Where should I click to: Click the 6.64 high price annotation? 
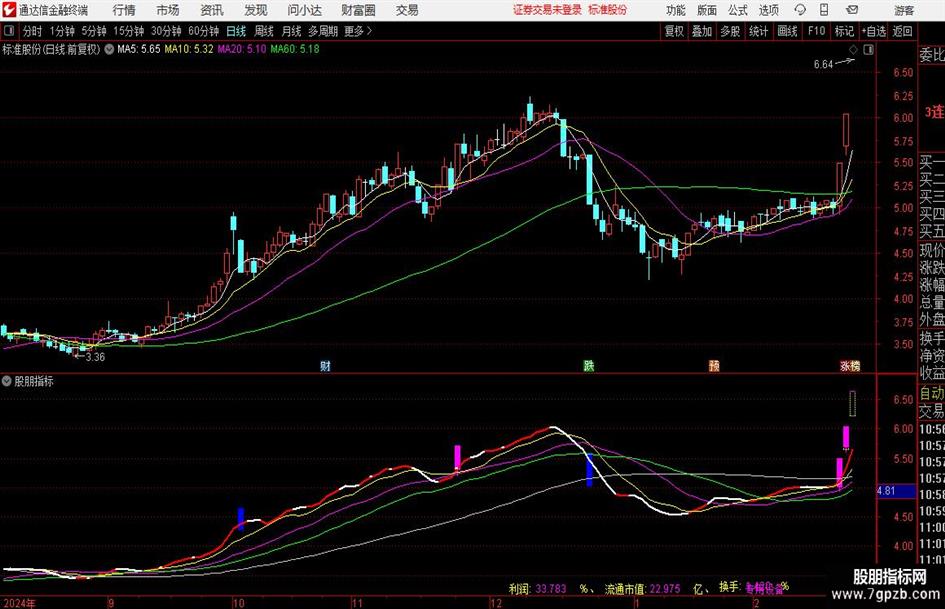[823, 65]
